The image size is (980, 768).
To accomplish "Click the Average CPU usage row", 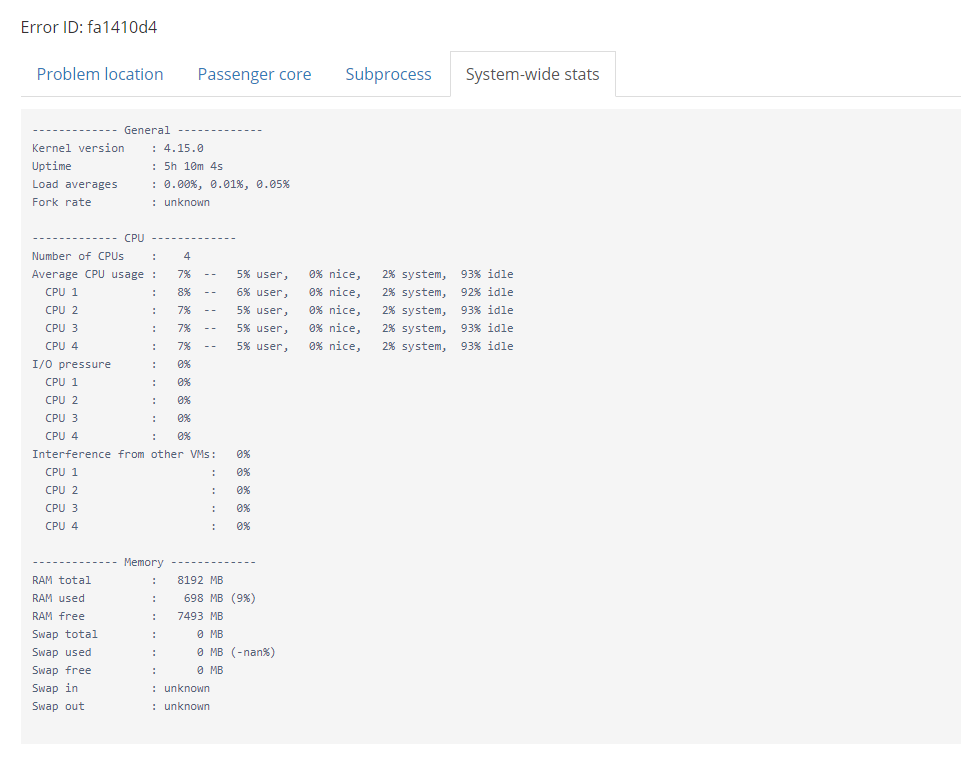I will coord(272,274).
